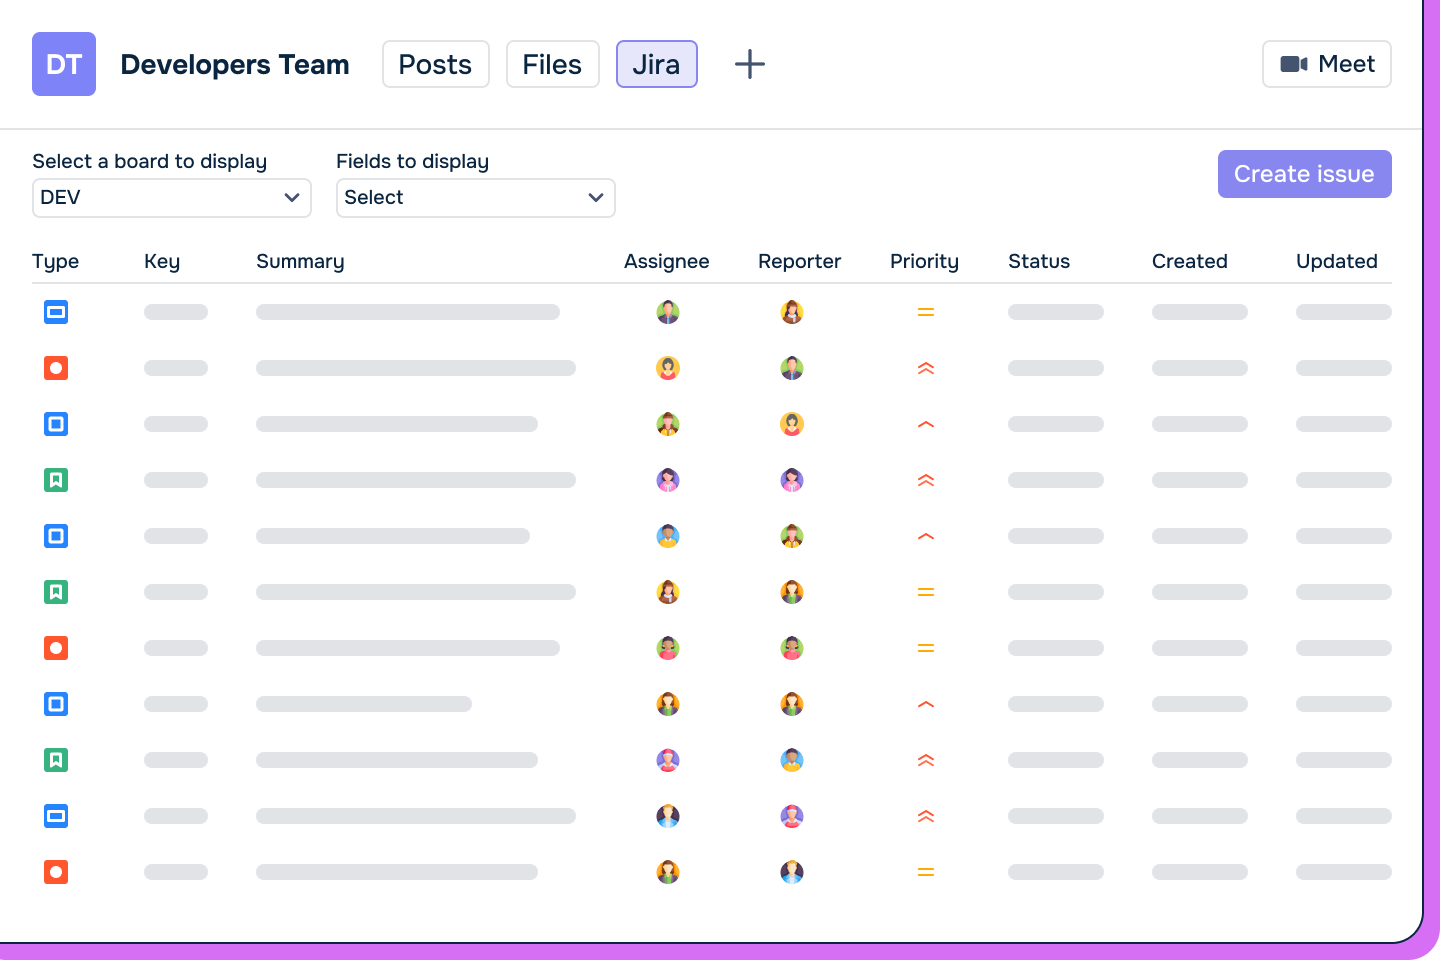Image resolution: width=1440 pixels, height=960 pixels.
Task: Click the Create issue button
Action: coord(1304,174)
